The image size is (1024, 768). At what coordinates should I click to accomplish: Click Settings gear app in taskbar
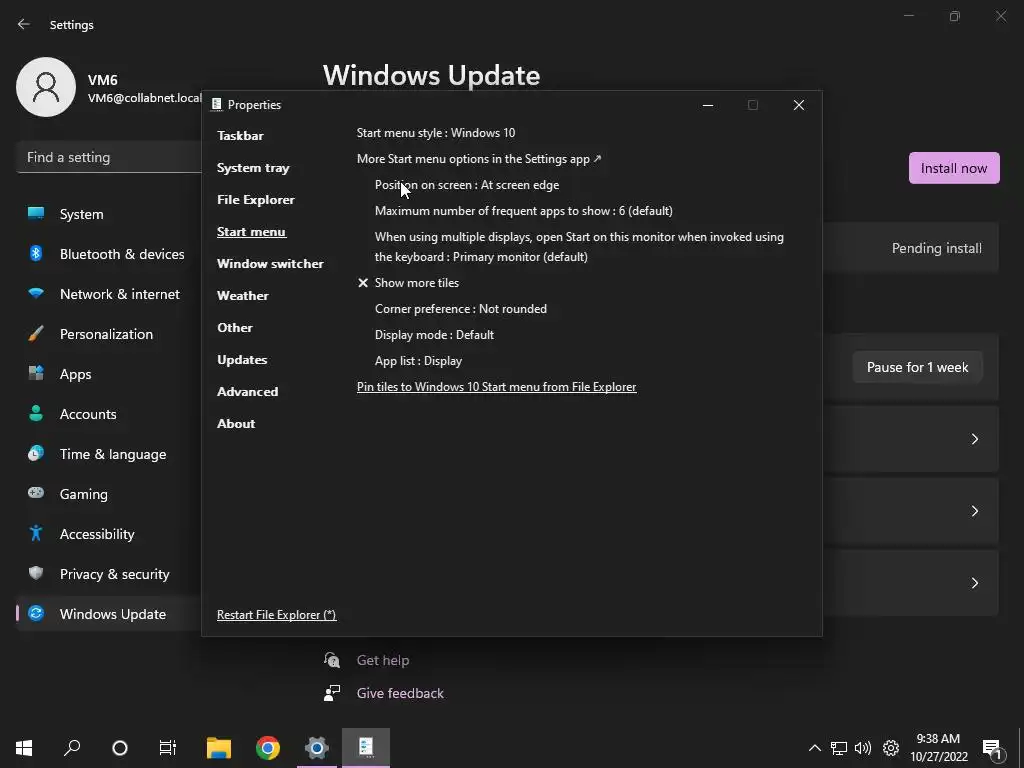coord(317,748)
